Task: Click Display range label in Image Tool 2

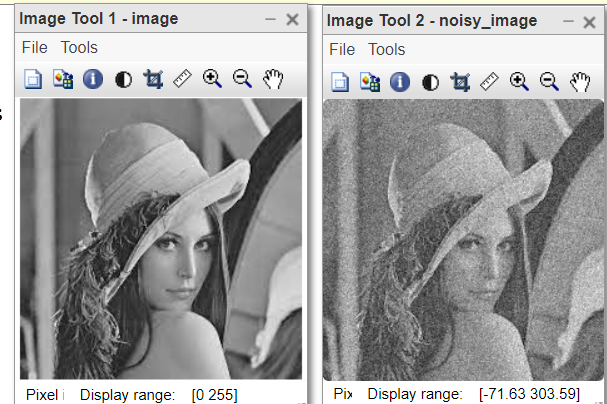Action: click(x=415, y=394)
